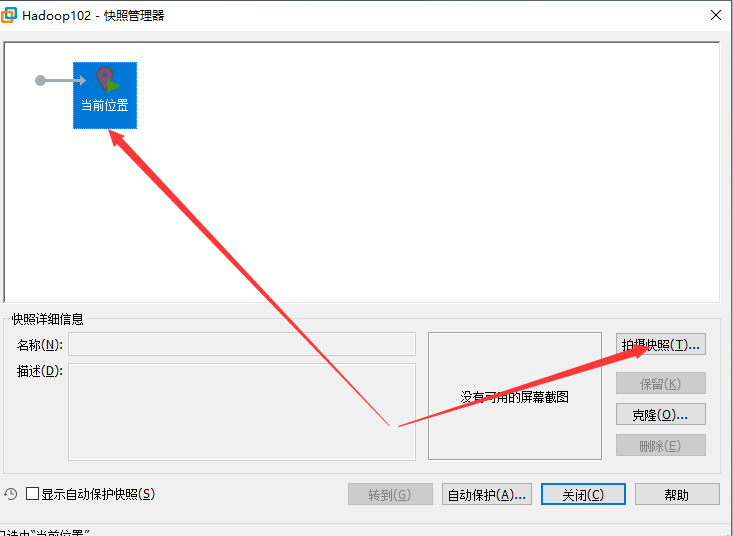This screenshot has height=536, width=733.
Task: Click the 拍摄快照(T)... button
Action: click(x=661, y=345)
